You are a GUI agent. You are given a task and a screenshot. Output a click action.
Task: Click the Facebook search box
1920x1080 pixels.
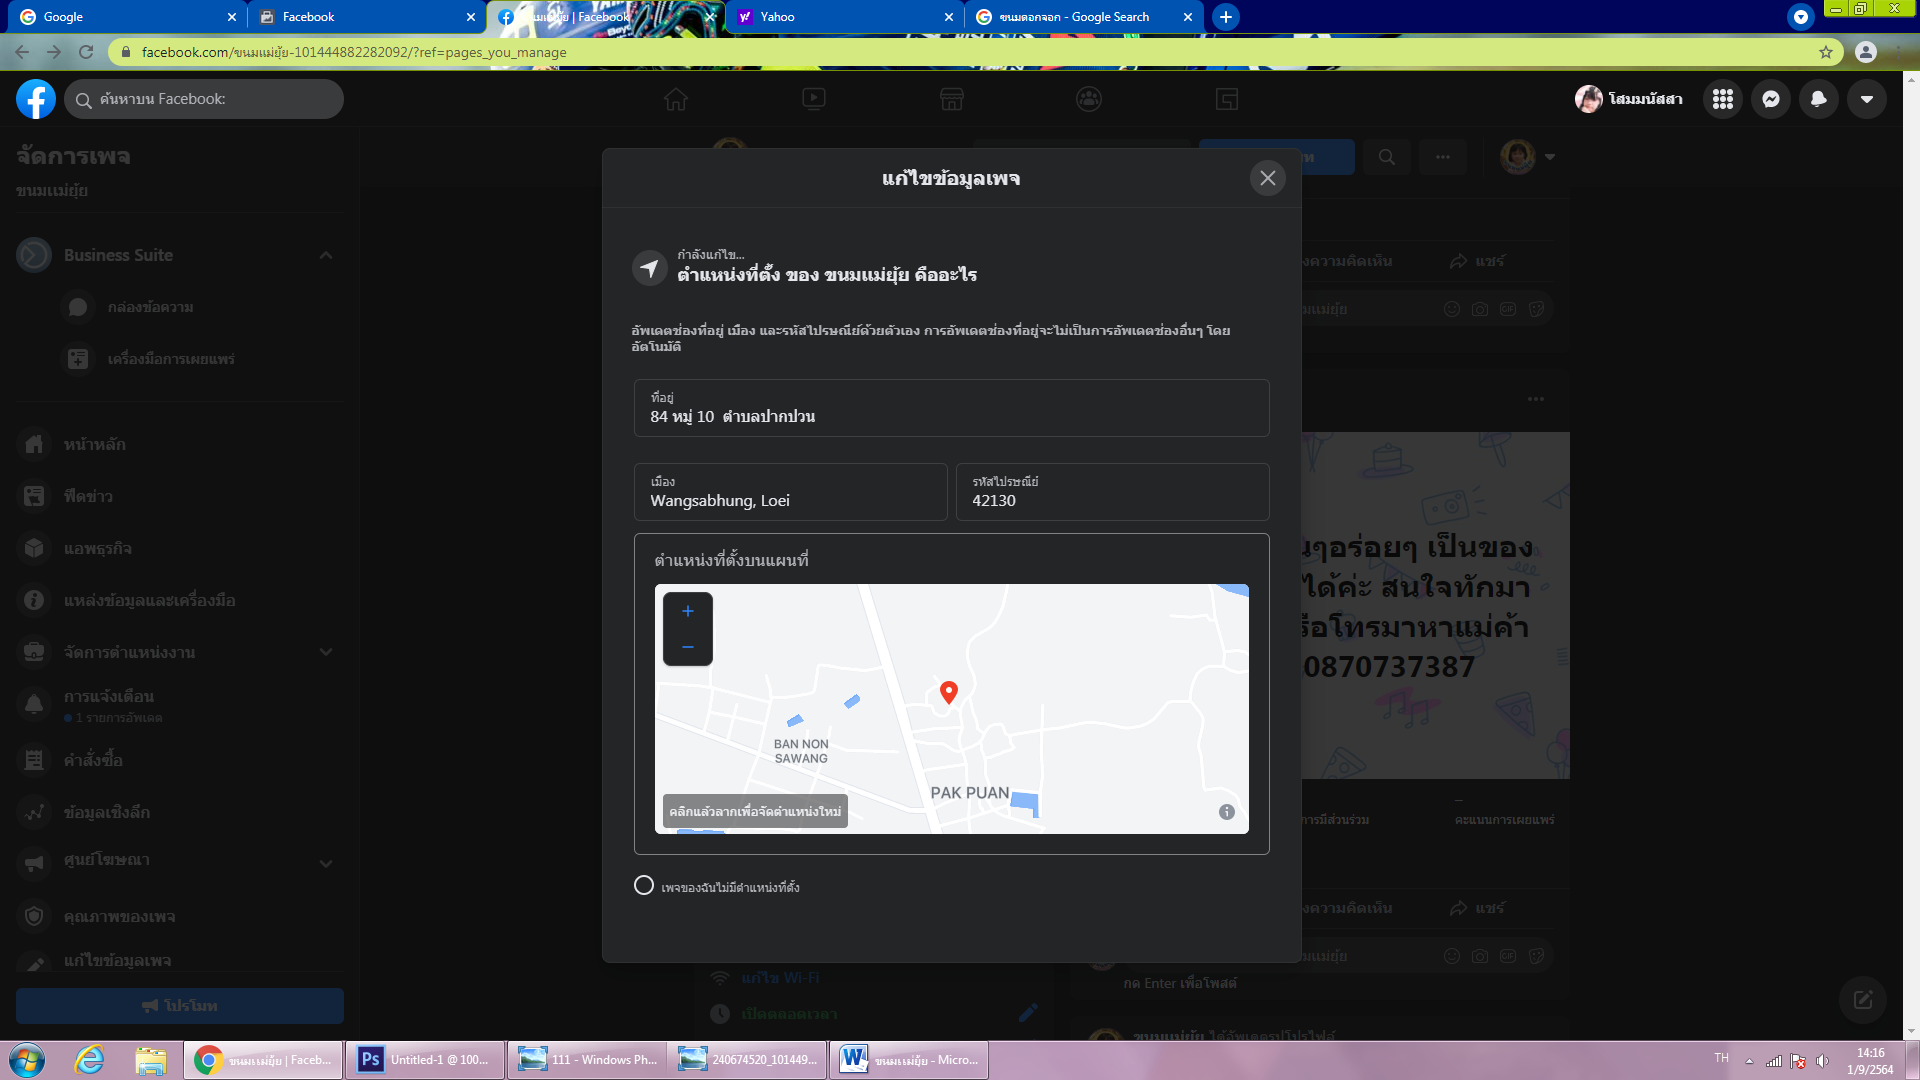[x=205, y=99]
